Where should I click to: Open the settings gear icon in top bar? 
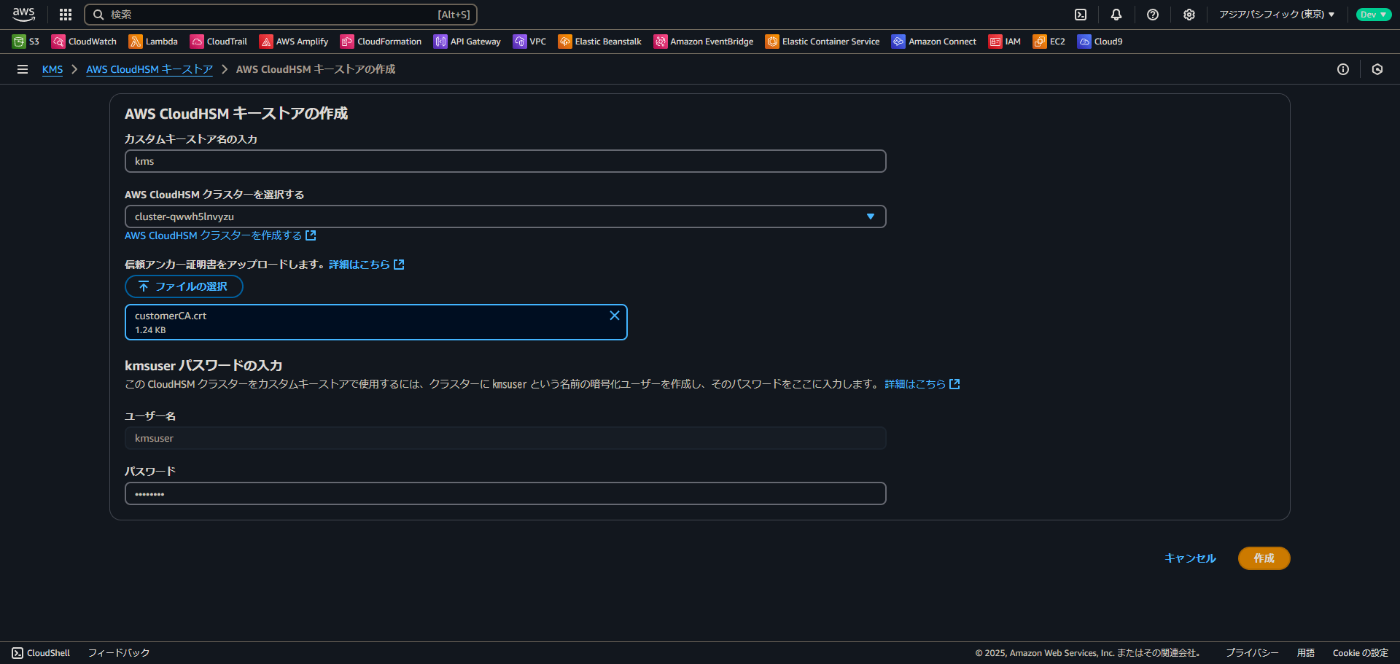tap(1189, 14)
